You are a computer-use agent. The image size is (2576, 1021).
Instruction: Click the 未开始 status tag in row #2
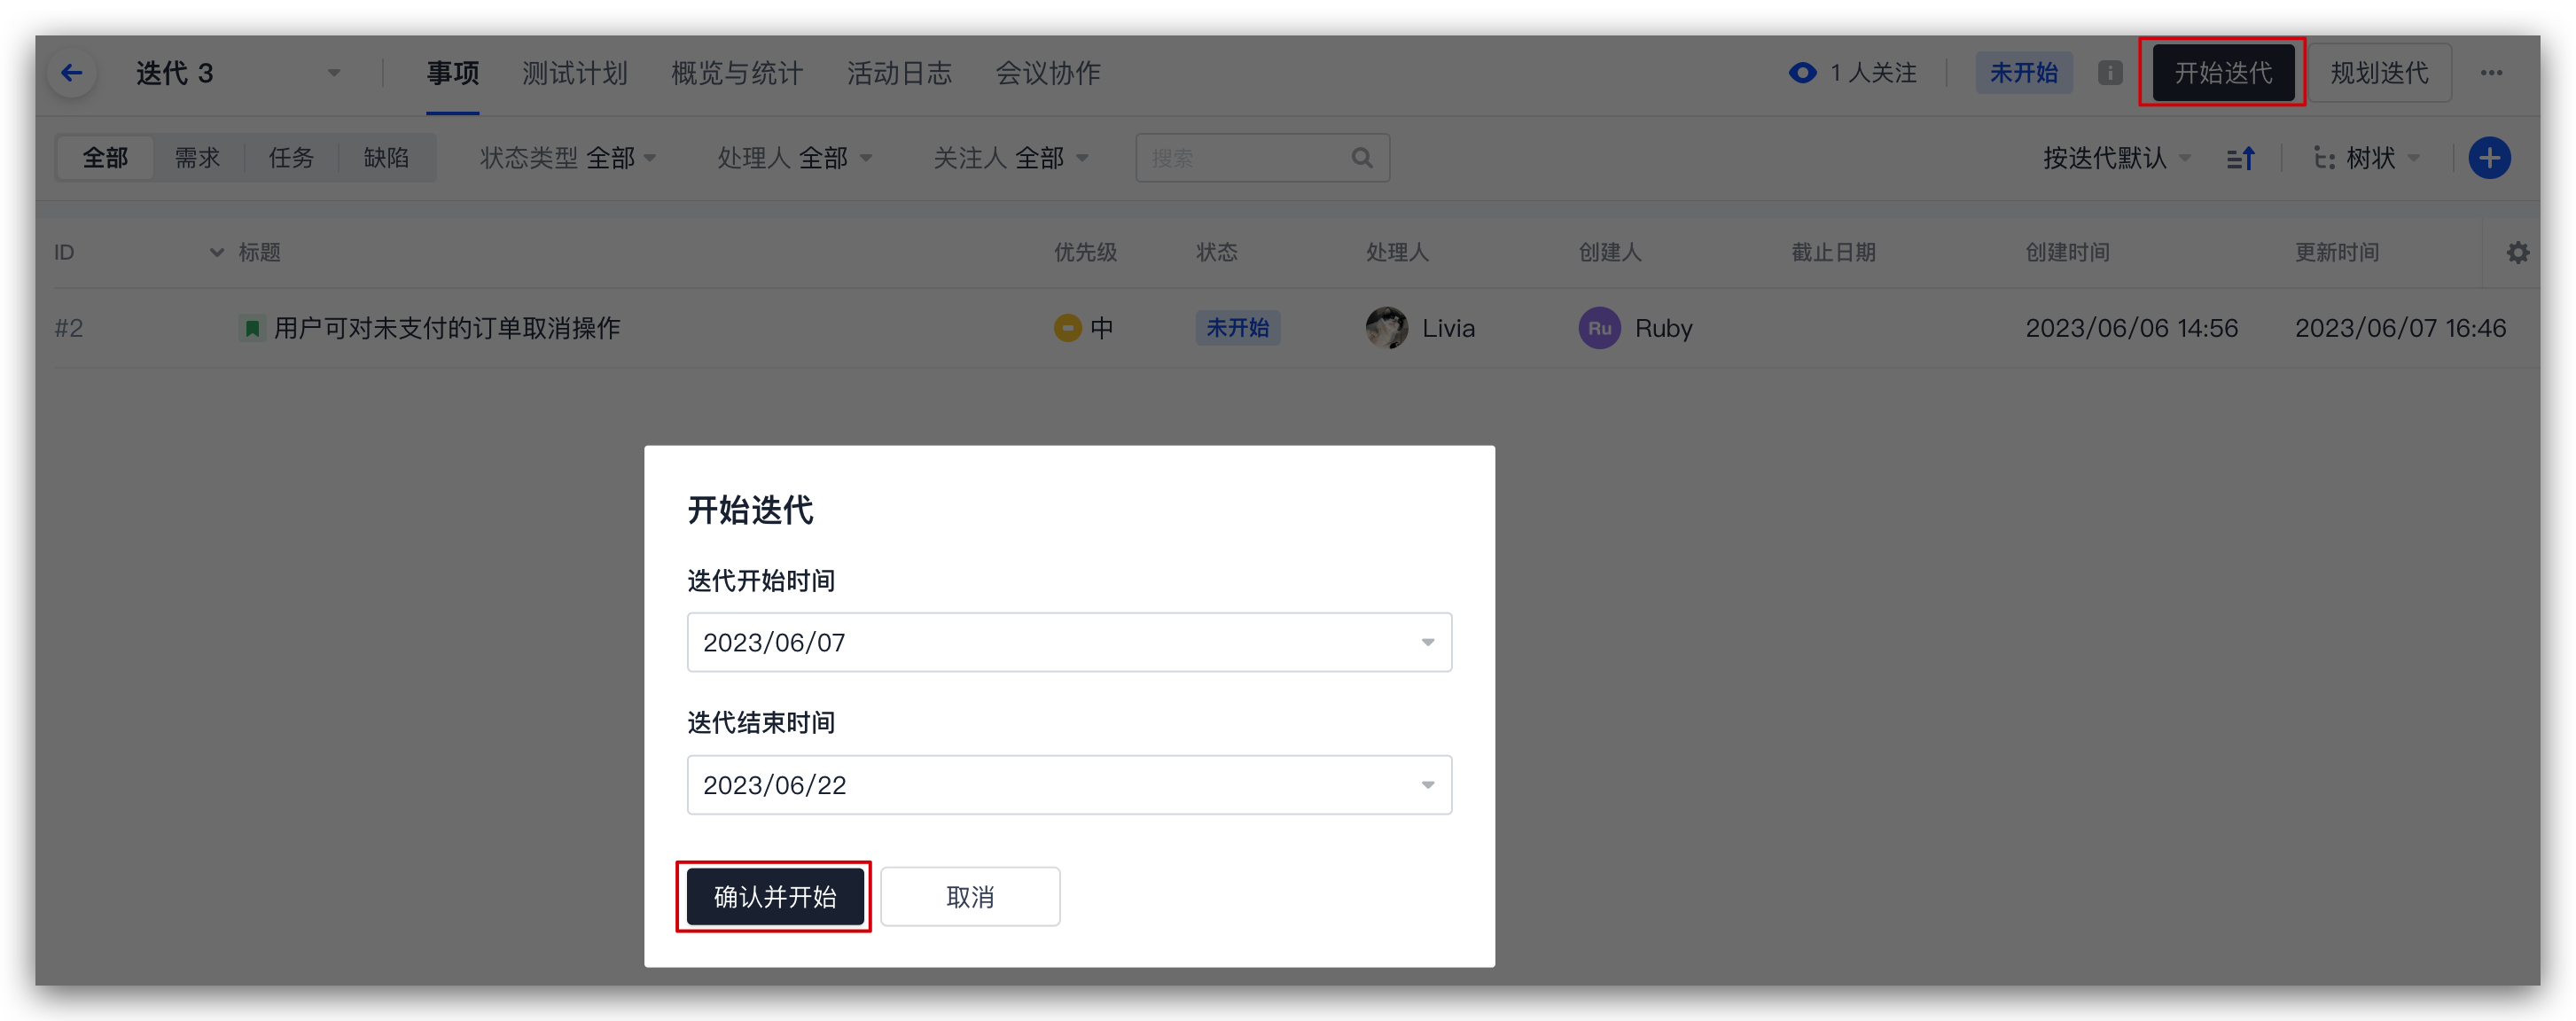1237,328
